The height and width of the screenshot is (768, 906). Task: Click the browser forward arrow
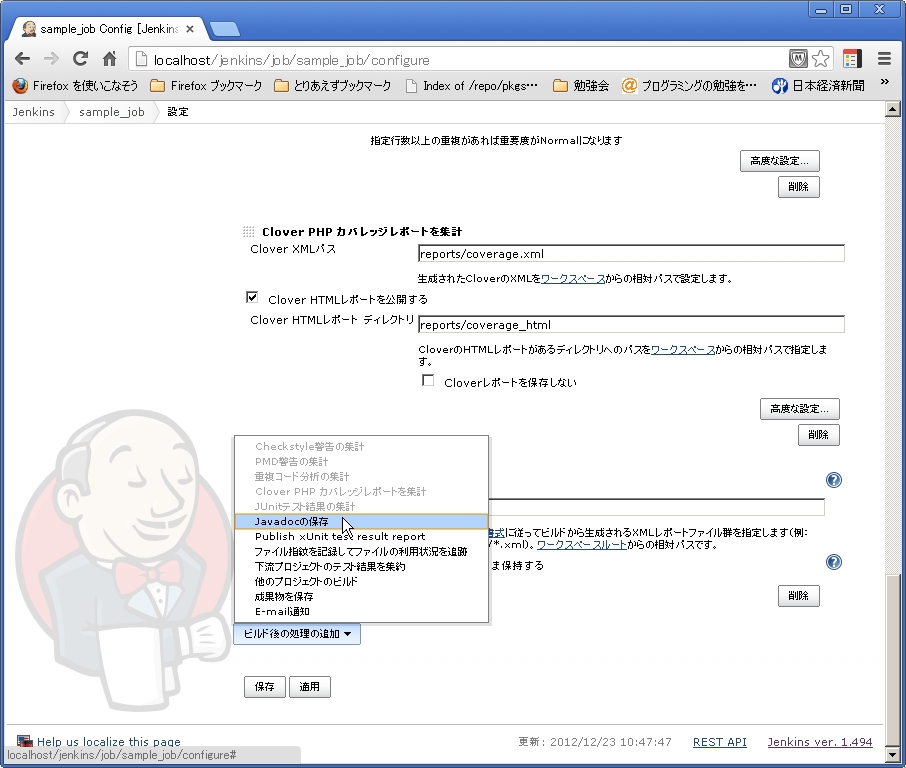[51, 59]
